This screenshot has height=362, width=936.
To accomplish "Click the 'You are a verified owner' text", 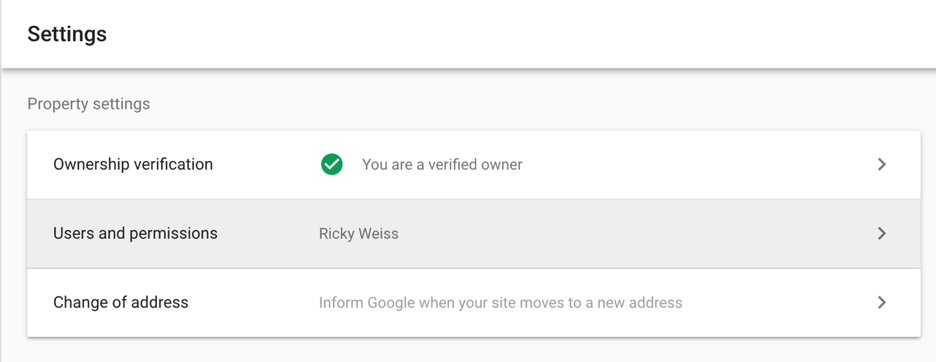I will 442,164.
